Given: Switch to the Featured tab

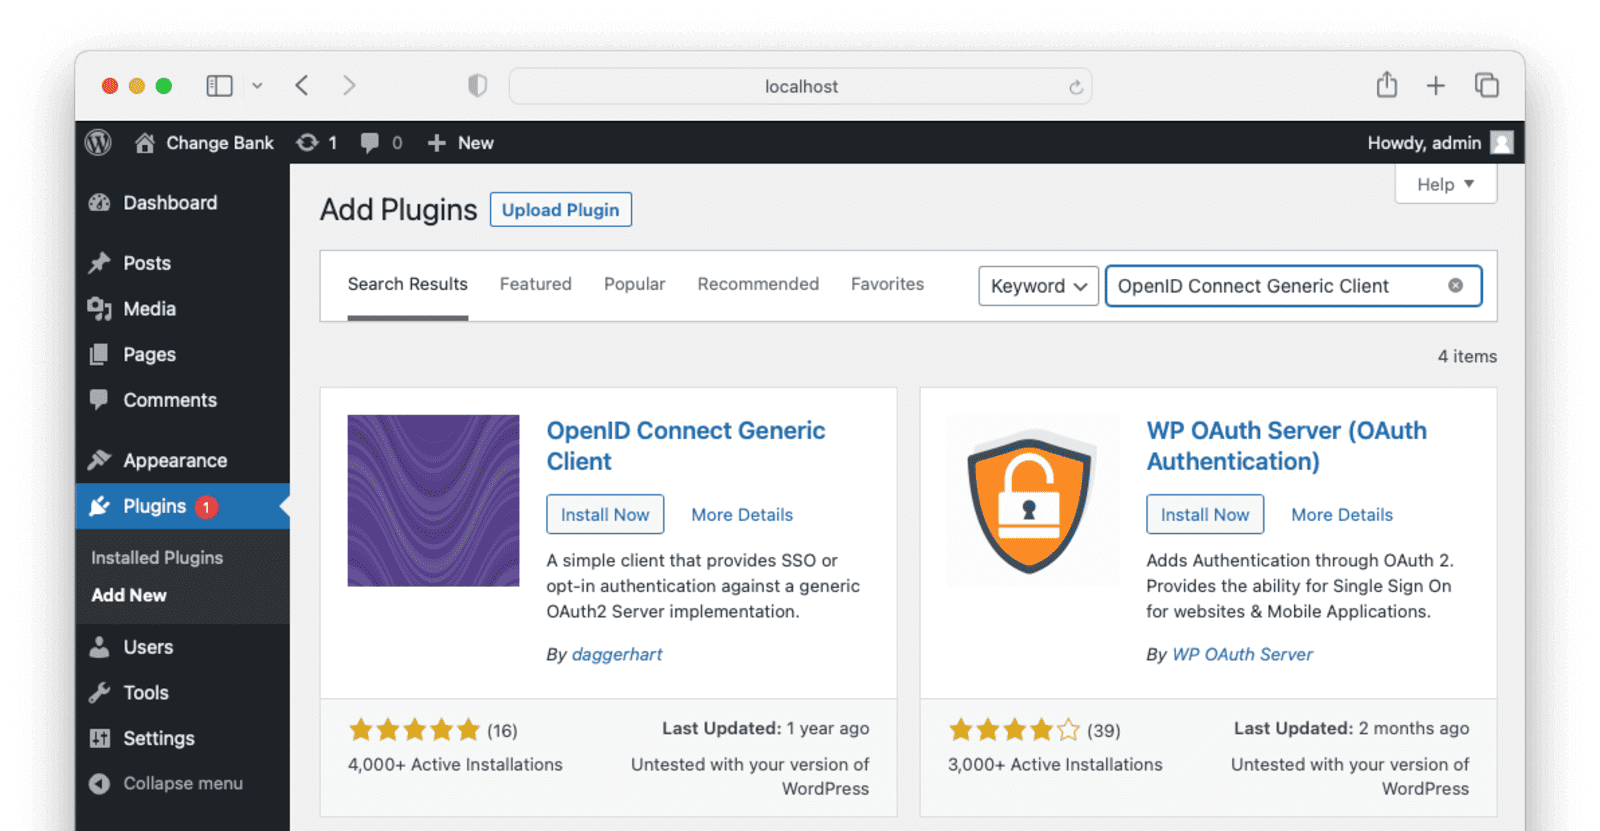Looking at the screenshot, I should (x=536, y=284).
